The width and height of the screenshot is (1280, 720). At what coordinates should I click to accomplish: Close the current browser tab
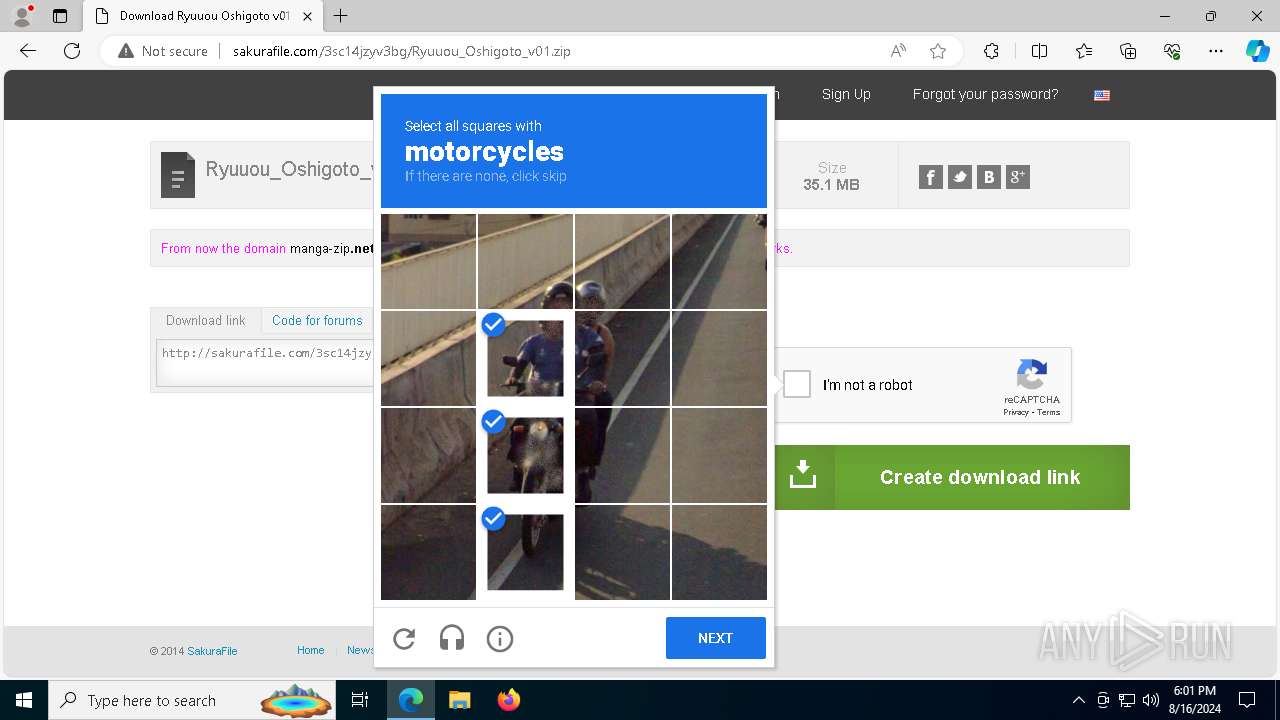pyautogui.click(x=307, y=16)
